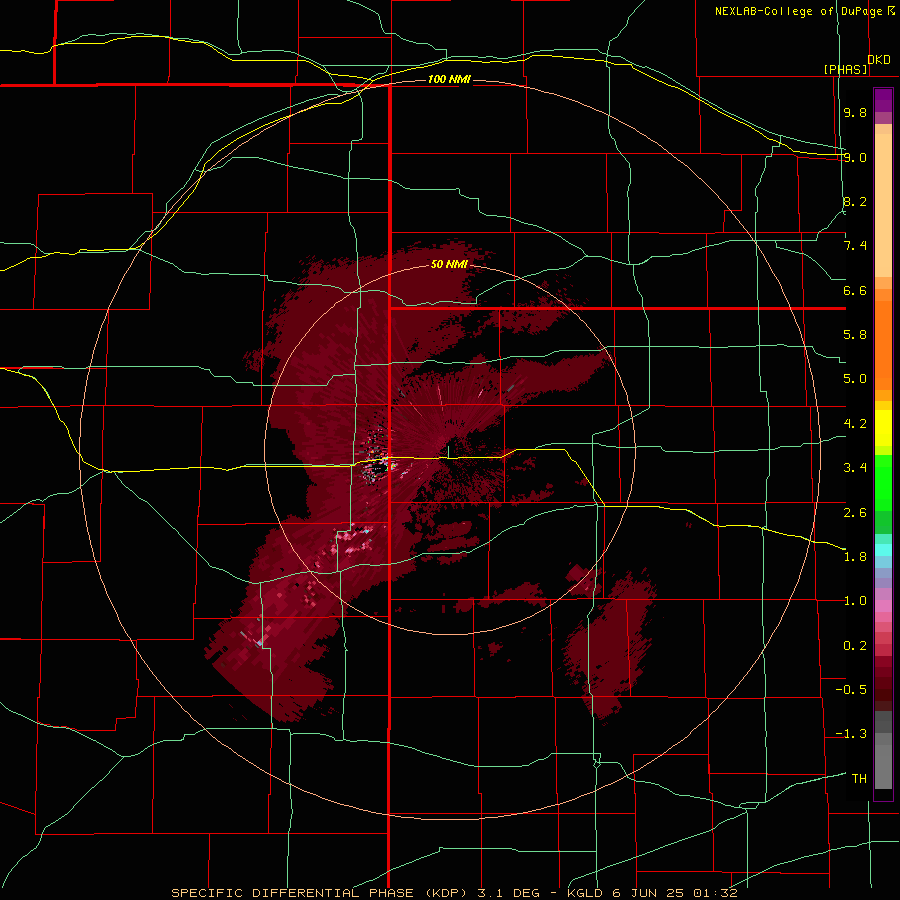Click the 9.0 scale value
The width and height of the screenshot is (900, 900).
coord(855,157)
